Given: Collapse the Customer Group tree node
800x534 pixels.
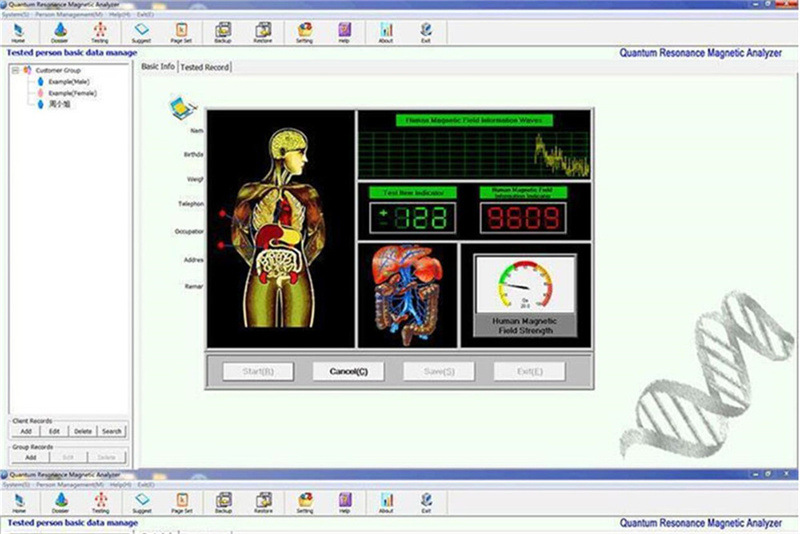Looking at the screenshot, I should point(15,70).
